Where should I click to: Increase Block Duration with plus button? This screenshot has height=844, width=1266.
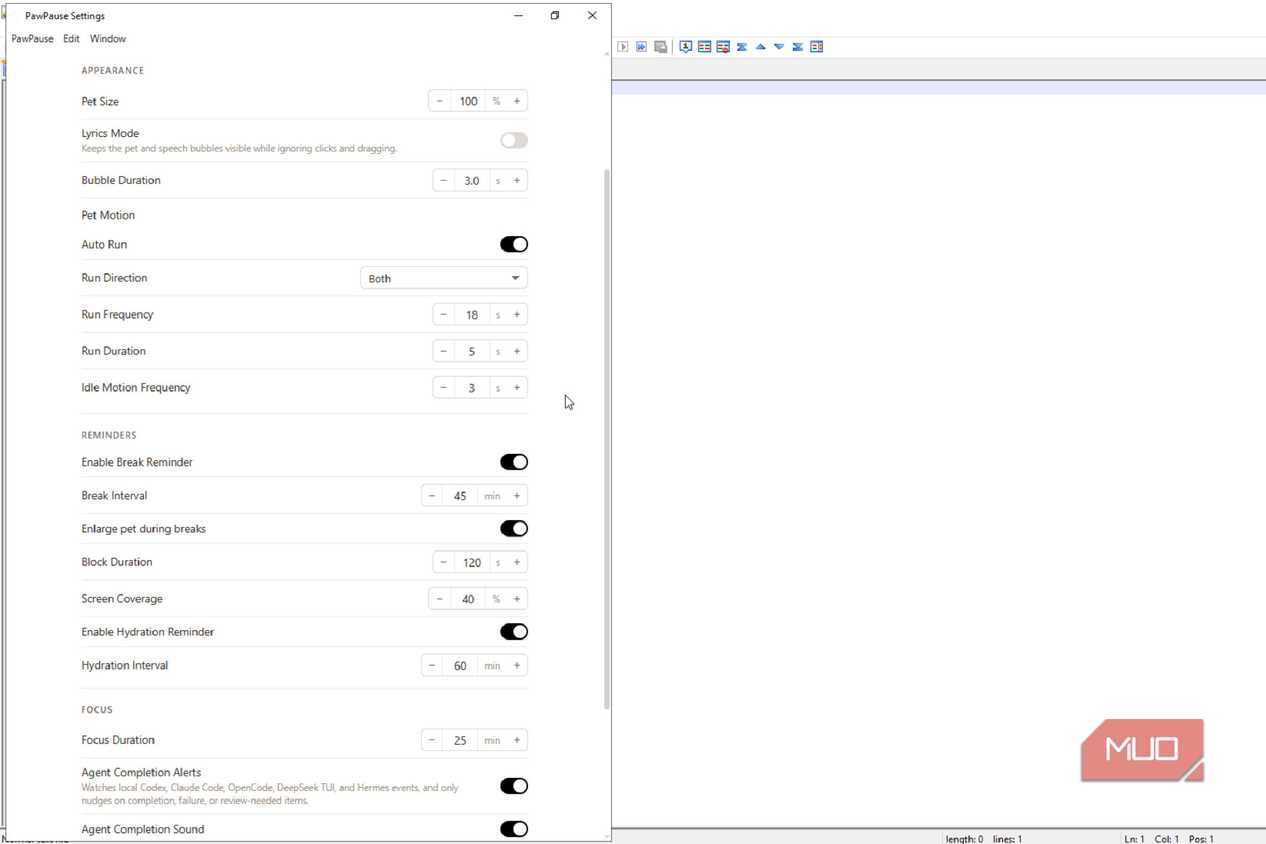[517, 562]
